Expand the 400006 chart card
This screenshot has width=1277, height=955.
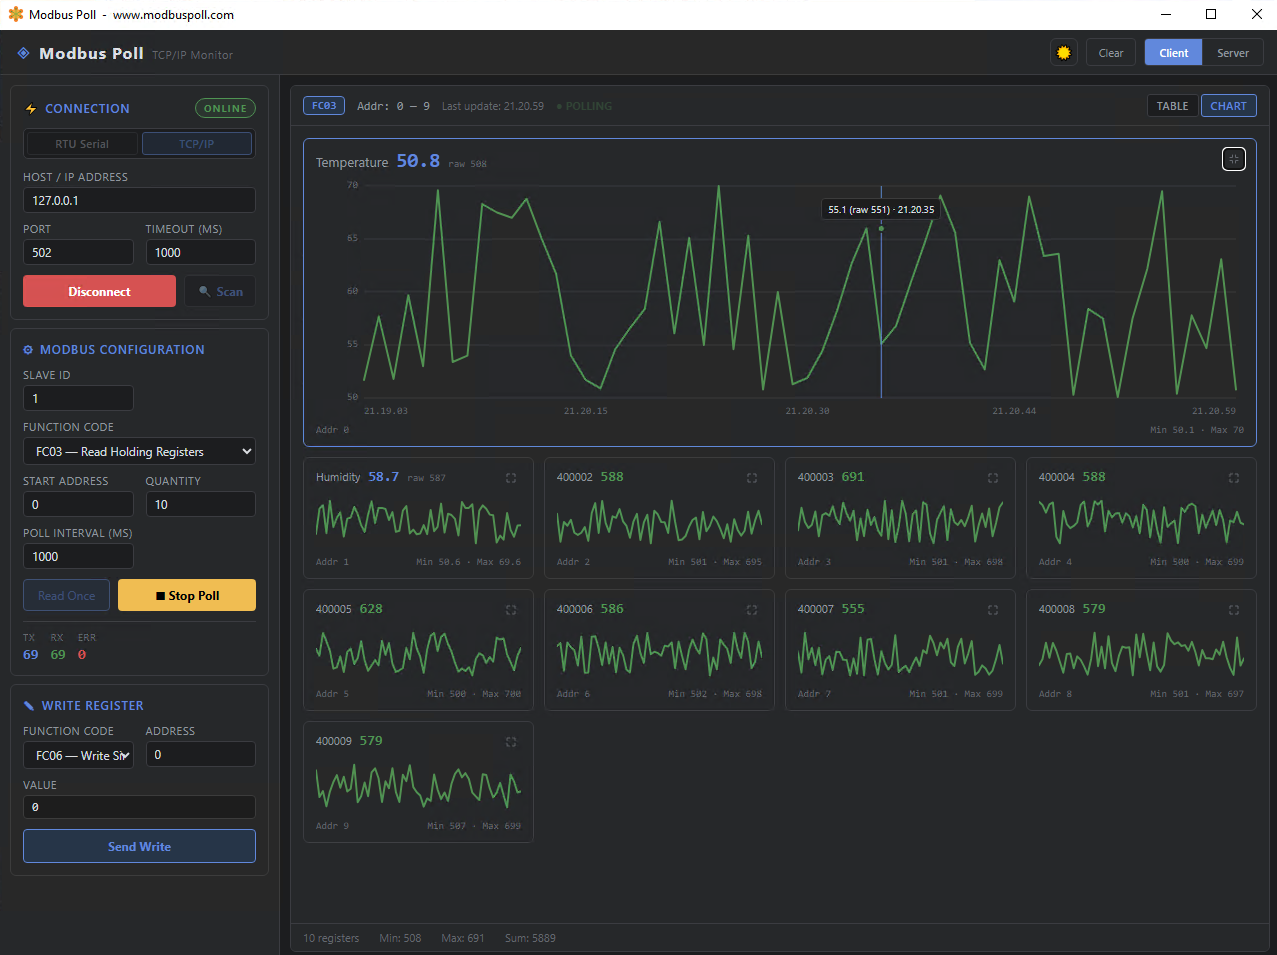click(752, 610)
